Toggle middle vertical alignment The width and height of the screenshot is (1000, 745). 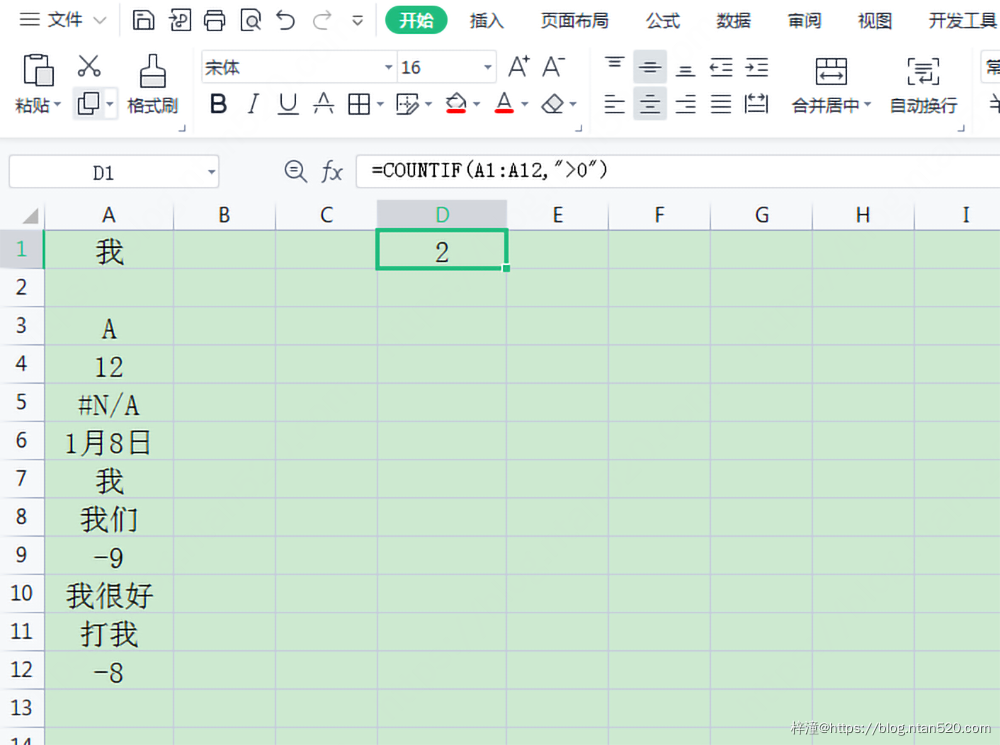tap(650, 67)
